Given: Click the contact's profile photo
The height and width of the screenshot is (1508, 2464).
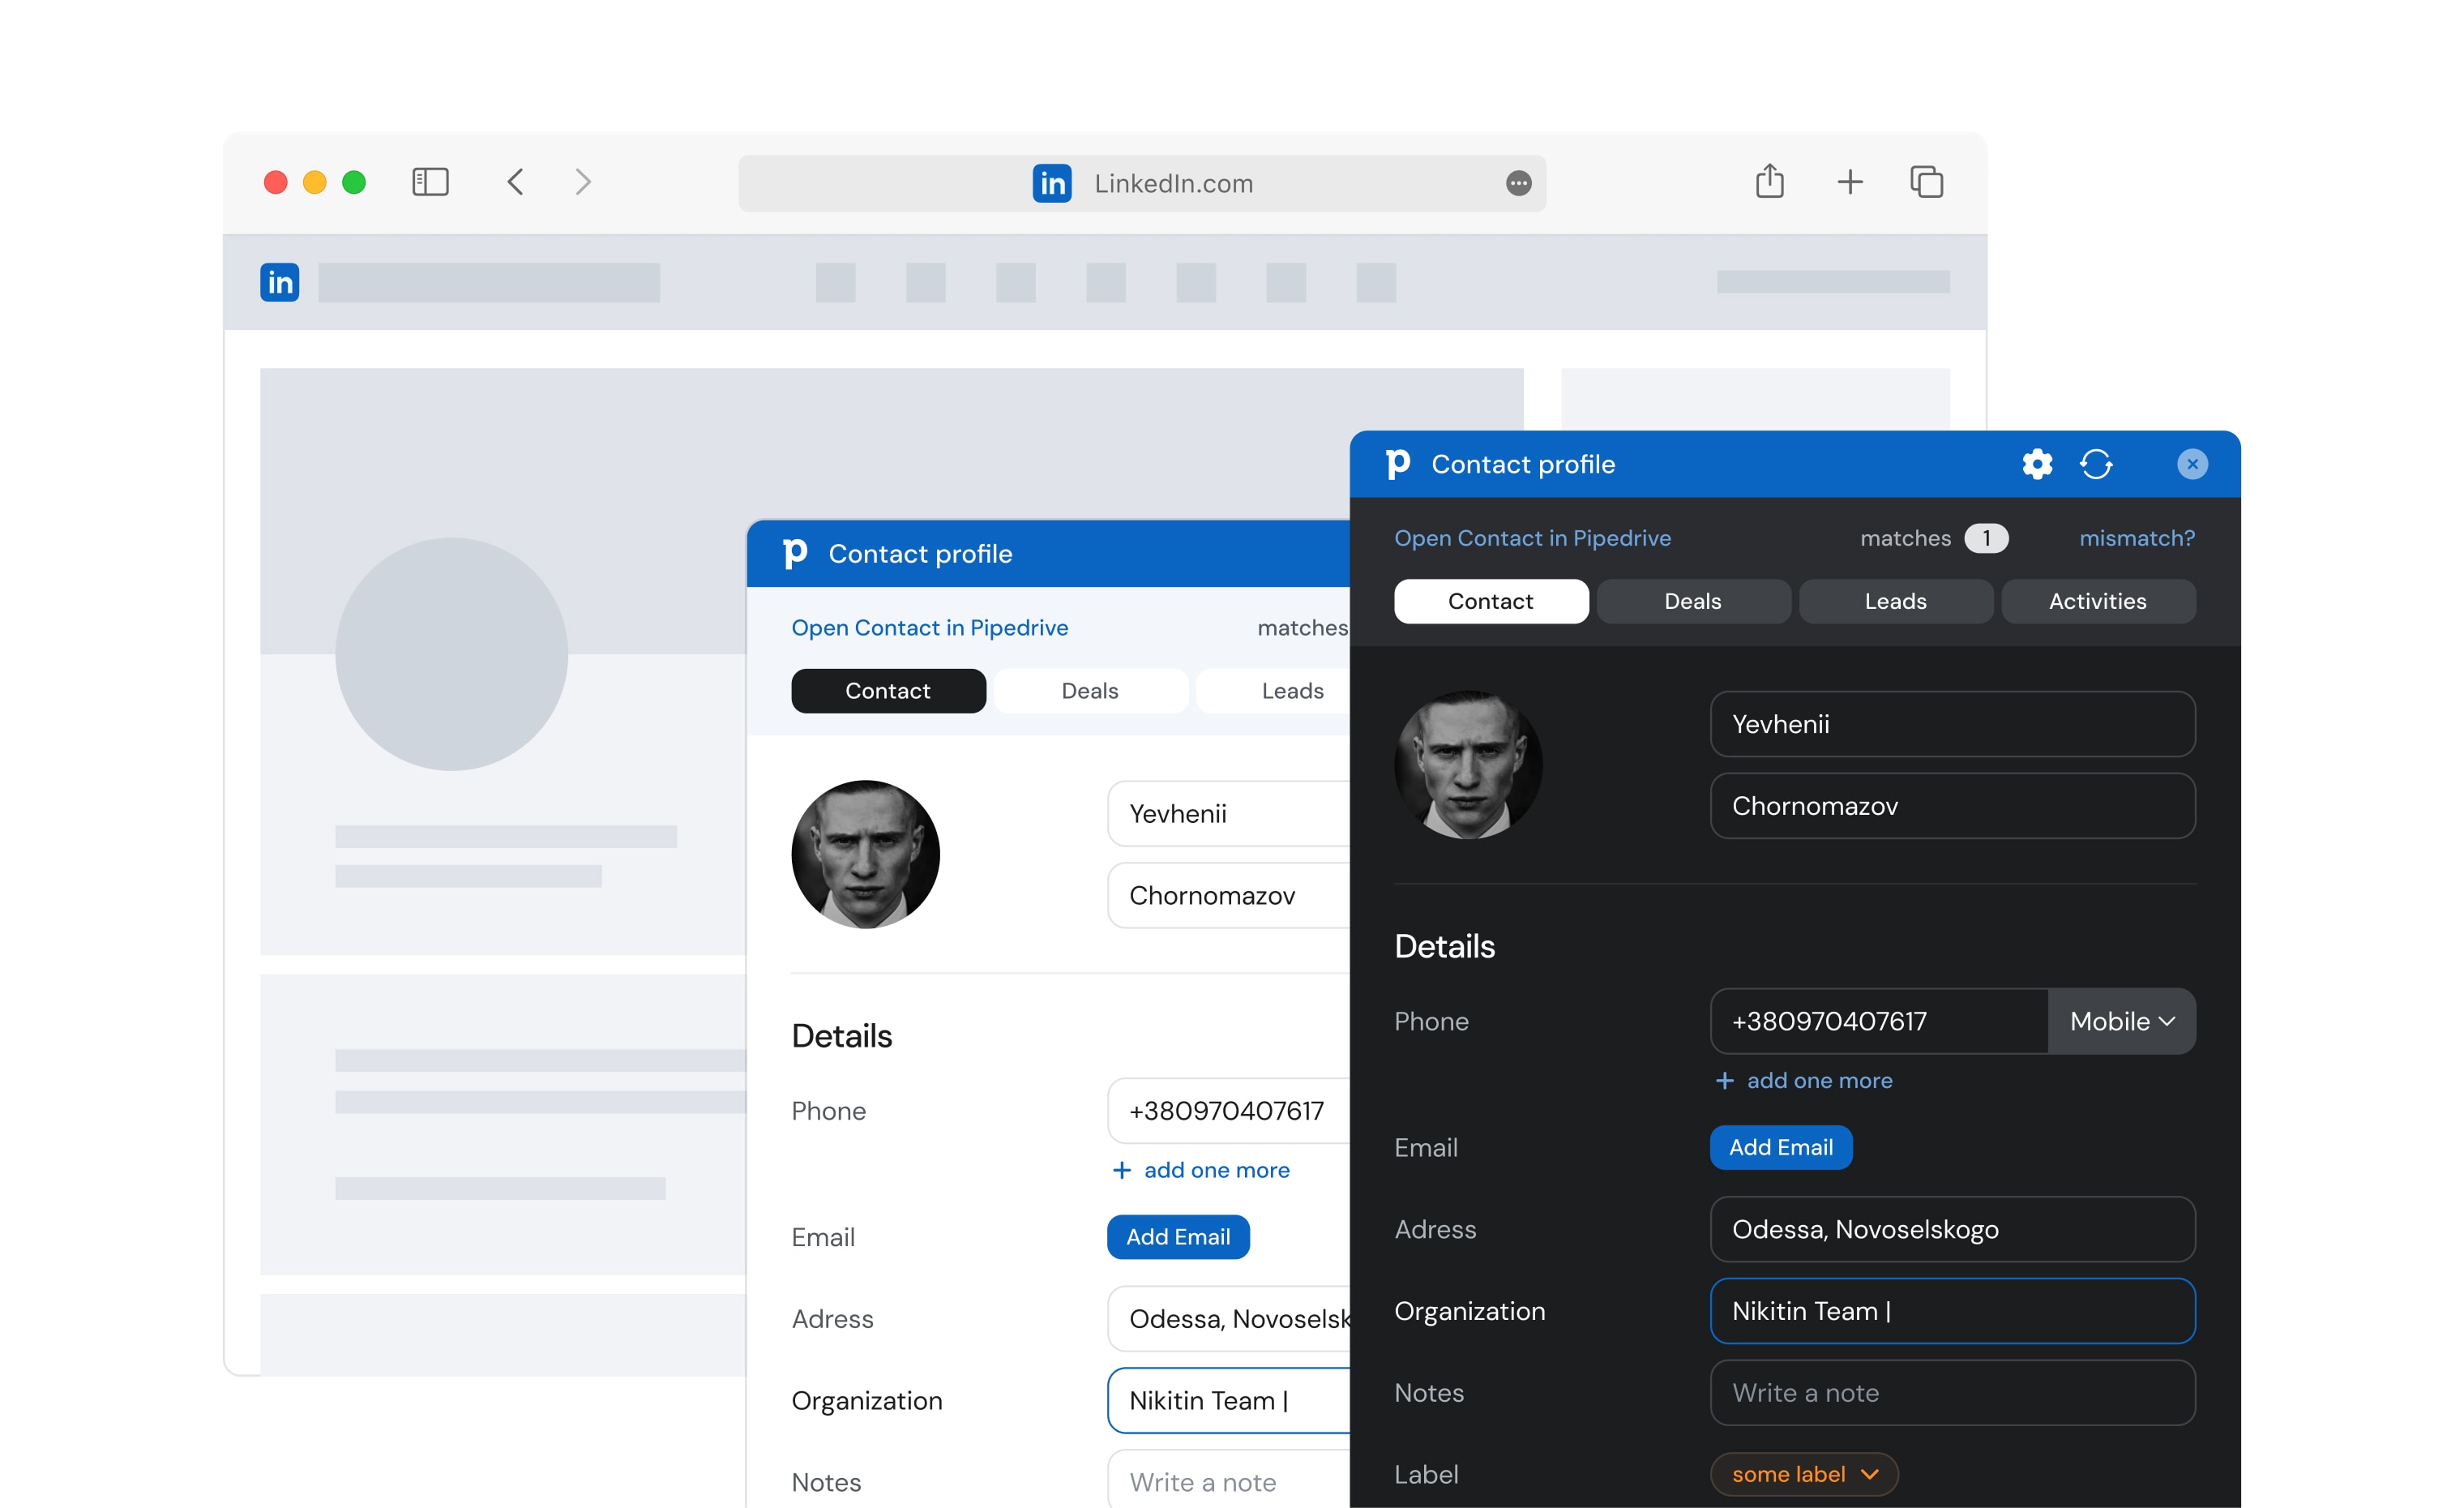Looking at the screenshot, I should [x=1467, y=764].
